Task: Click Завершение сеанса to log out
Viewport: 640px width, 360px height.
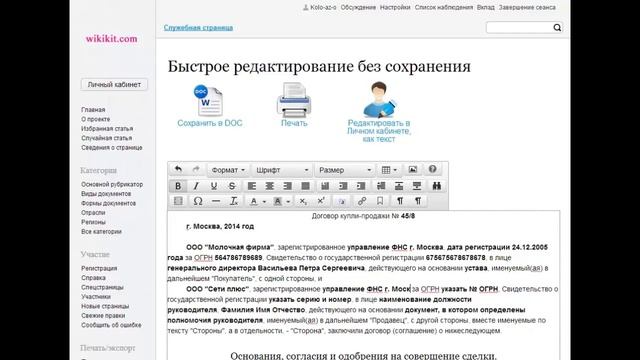Action: click(527, 7)
